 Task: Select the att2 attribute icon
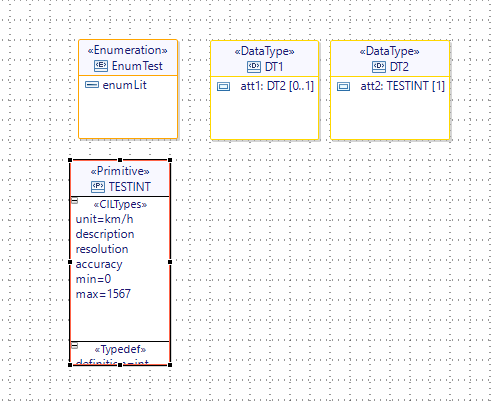343,87
